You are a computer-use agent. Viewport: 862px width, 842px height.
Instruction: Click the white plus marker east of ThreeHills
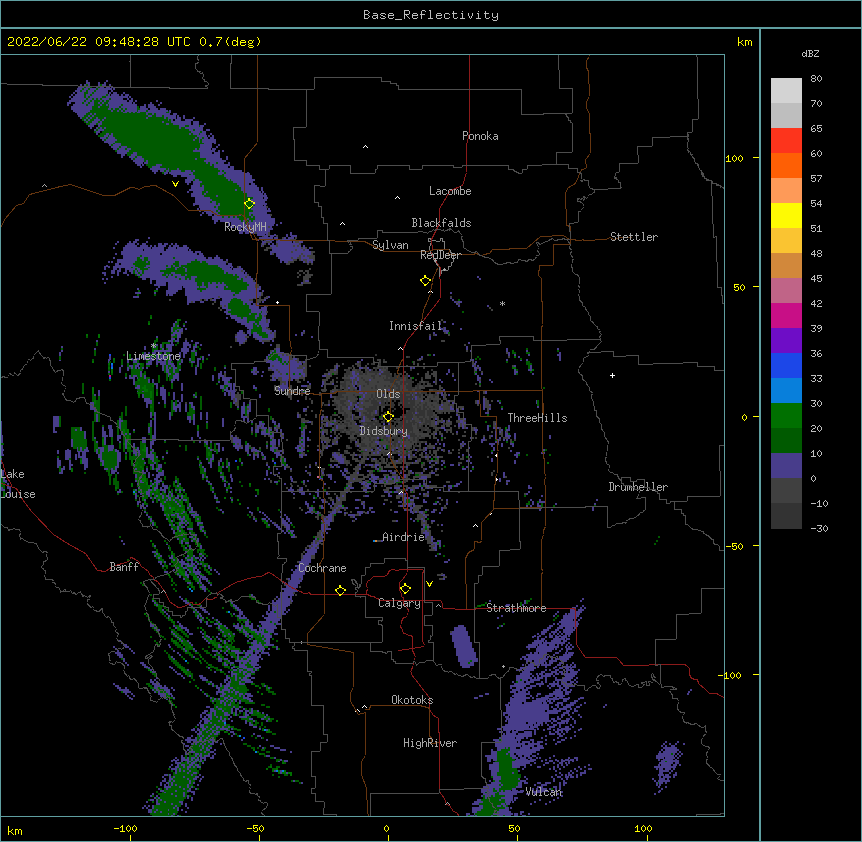[612, 375]
